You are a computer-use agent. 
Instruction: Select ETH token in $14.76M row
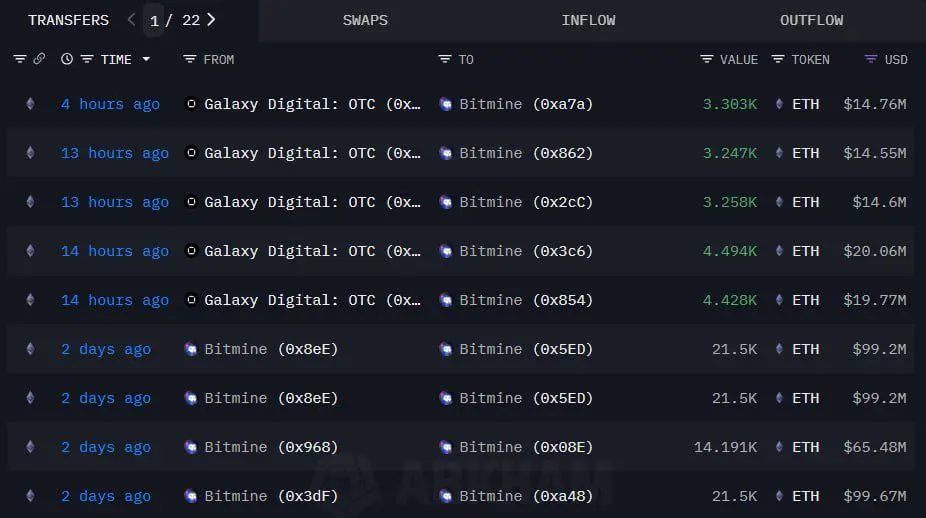coord(806,105)
